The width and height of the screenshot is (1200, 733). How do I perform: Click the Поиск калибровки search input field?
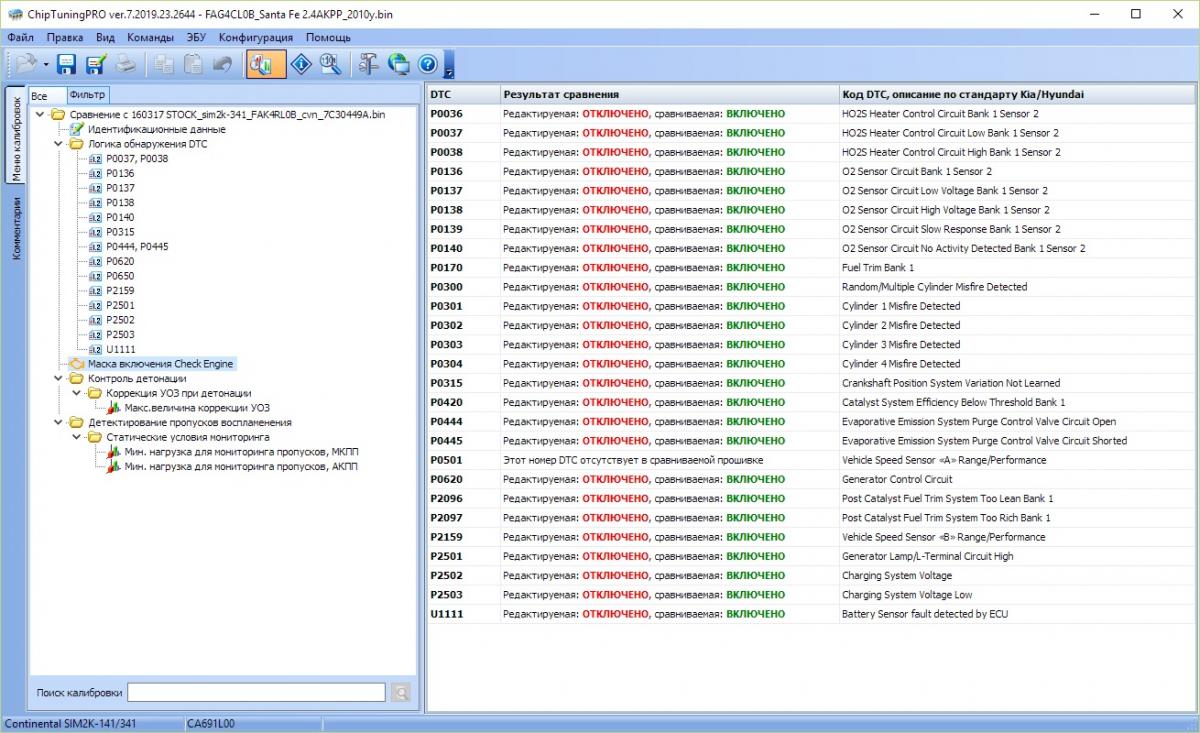pos(256,692)
